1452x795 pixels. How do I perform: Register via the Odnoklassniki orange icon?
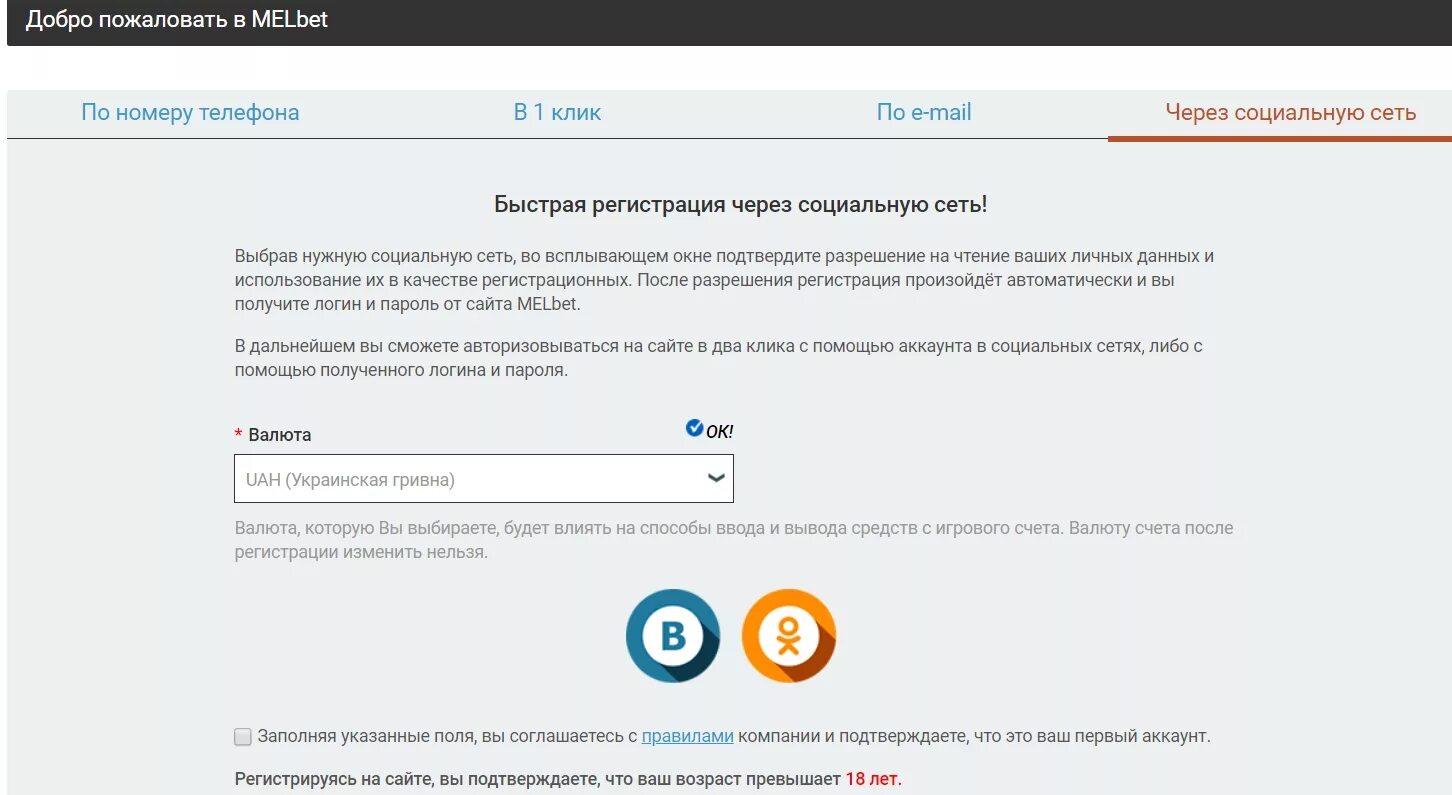789,636
